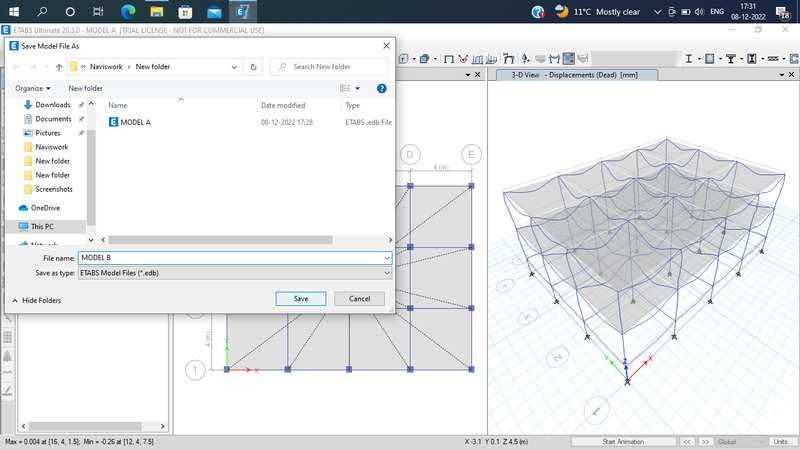800x450 pixels.
Task: Click the highlighted display toolbar icon
Action: pos(568,59)
